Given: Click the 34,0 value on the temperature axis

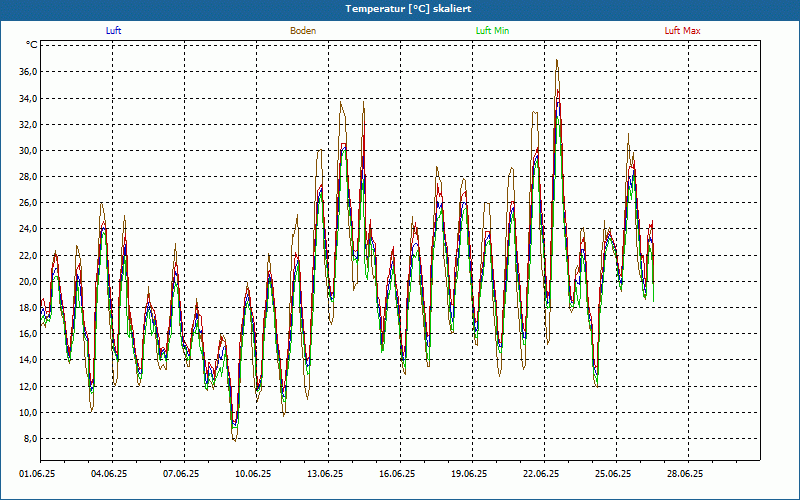Looking at the screenshot, I should [x=28, y=98].
